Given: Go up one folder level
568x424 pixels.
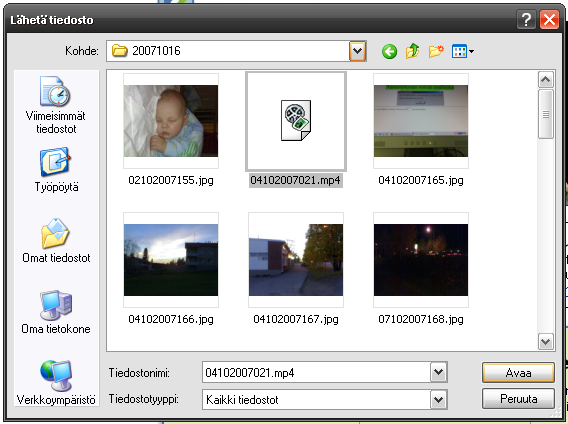Looking at the screenshot, I should (x=413, y=51).
